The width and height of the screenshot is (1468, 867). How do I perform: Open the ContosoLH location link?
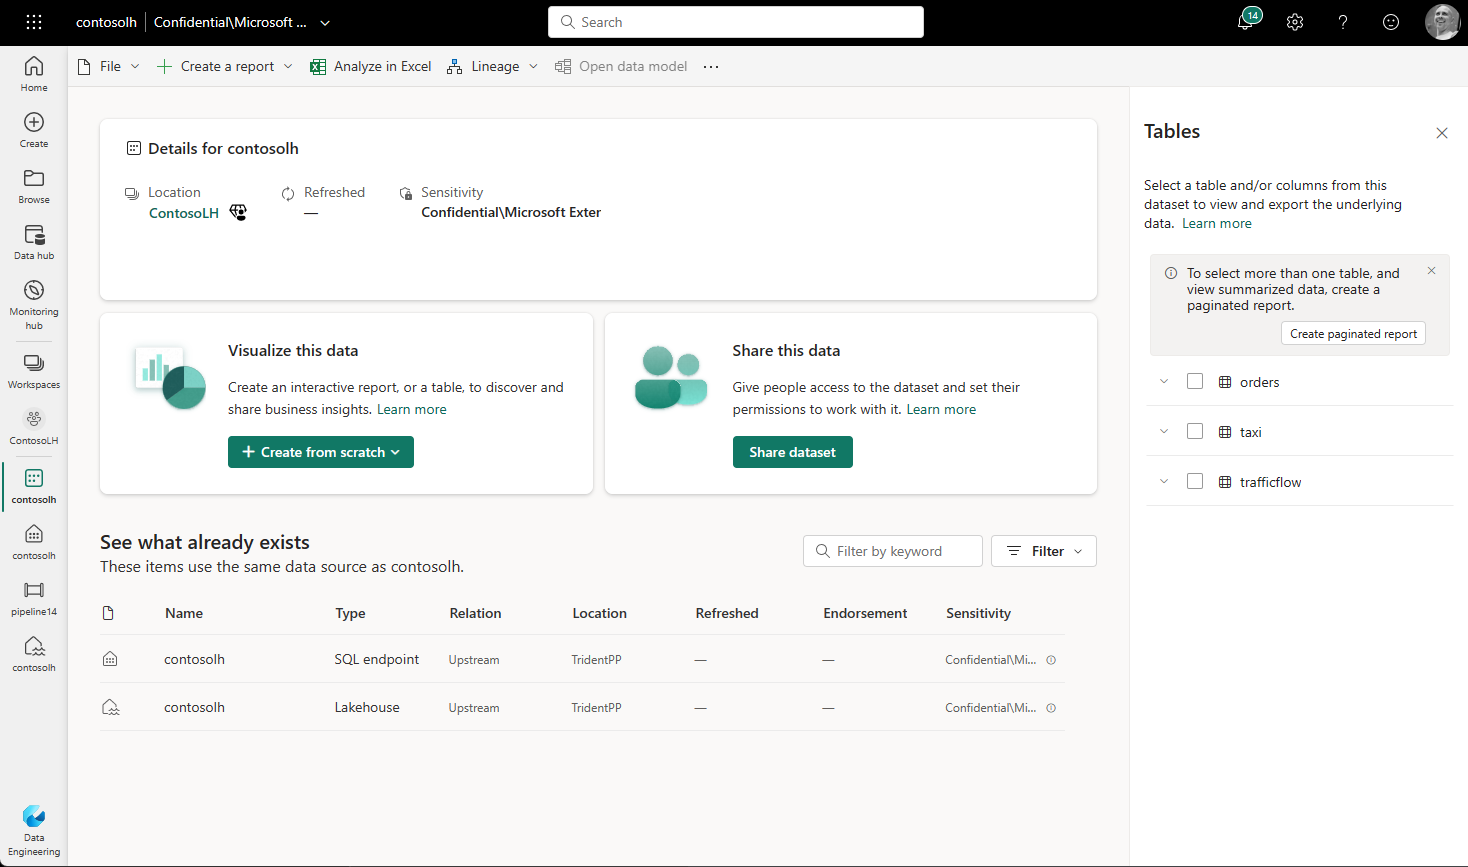[184, 213]
